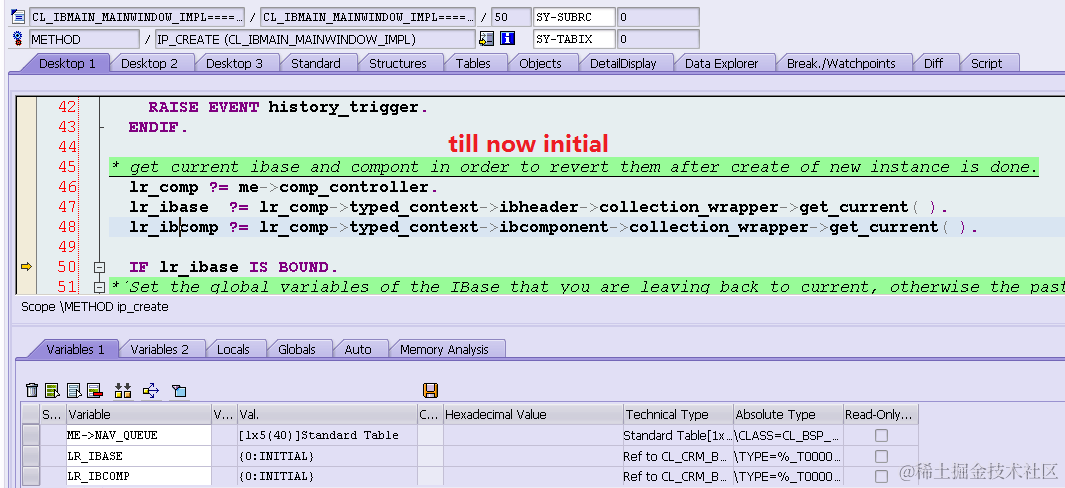The height and width of the screenshot is (488, 1065).
Task: Select the Variables 1 tab
Action: 75,349
